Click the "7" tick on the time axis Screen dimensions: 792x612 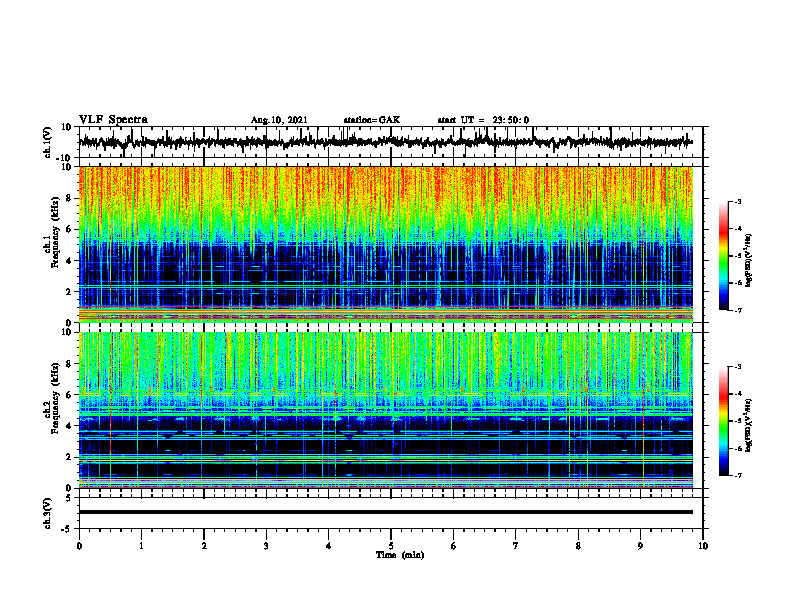pyautogui.click(x=516, y=546)
